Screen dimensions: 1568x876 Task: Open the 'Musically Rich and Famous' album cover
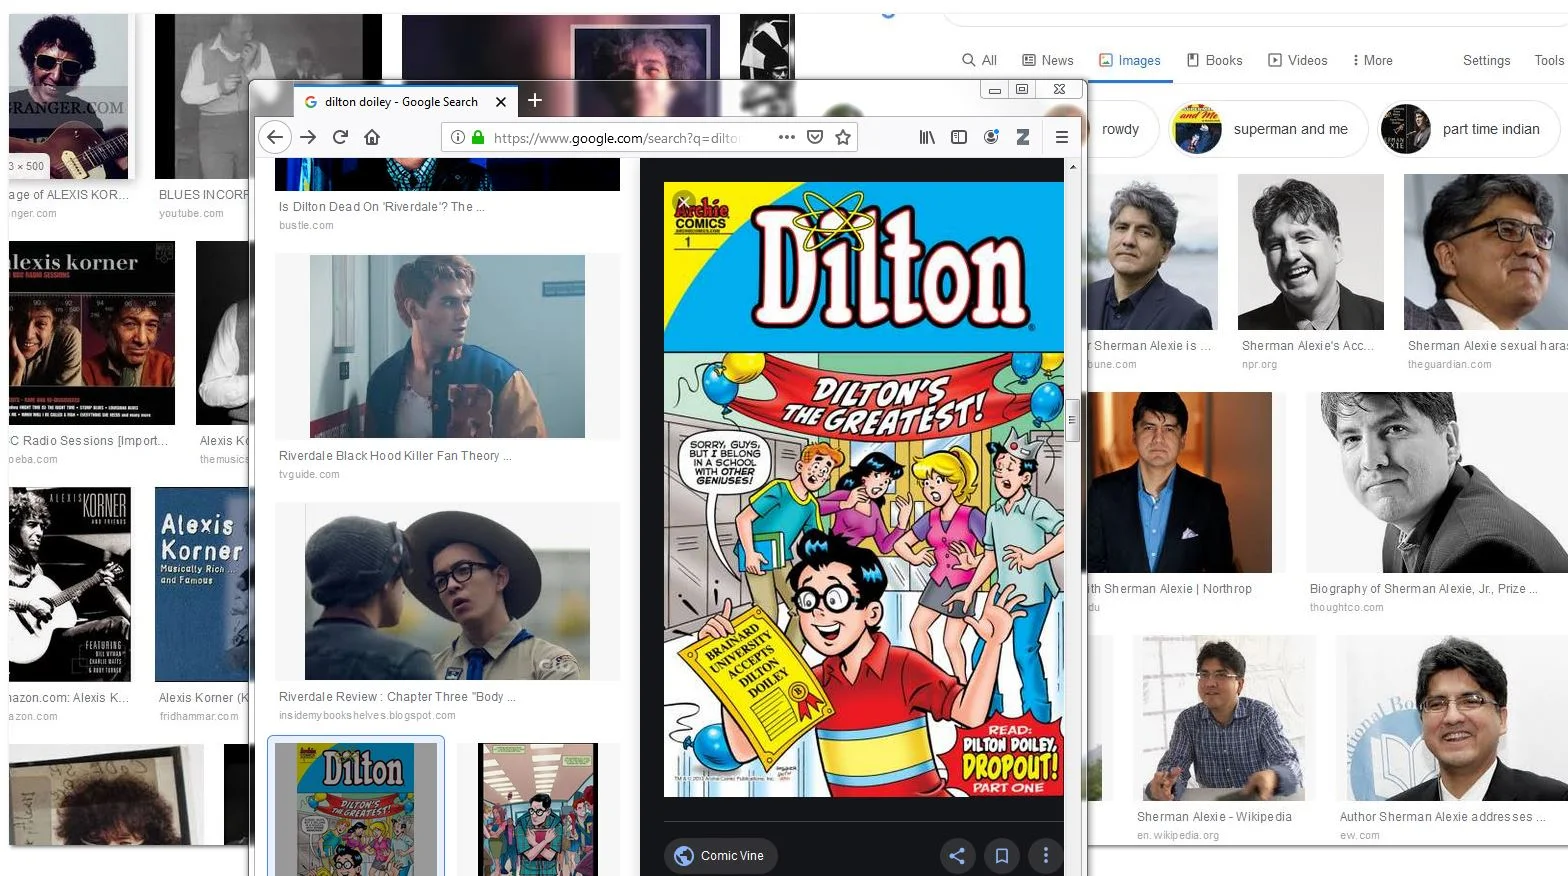[202, 584]
